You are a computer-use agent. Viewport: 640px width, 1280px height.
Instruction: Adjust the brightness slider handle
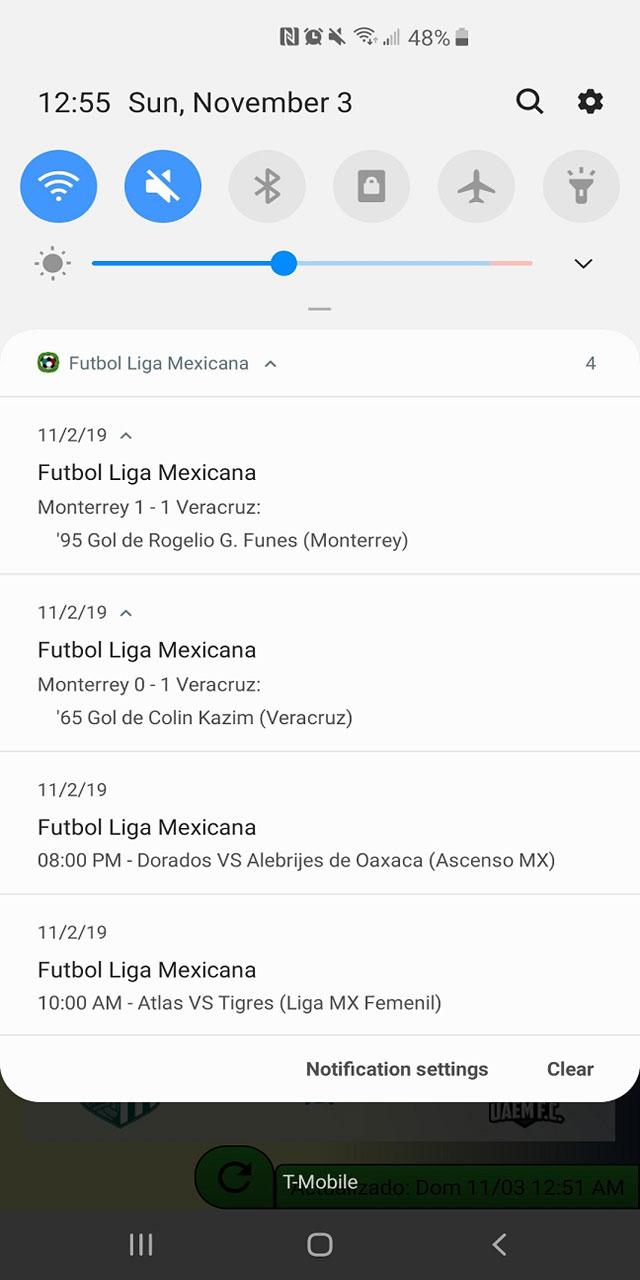point(284,263)
